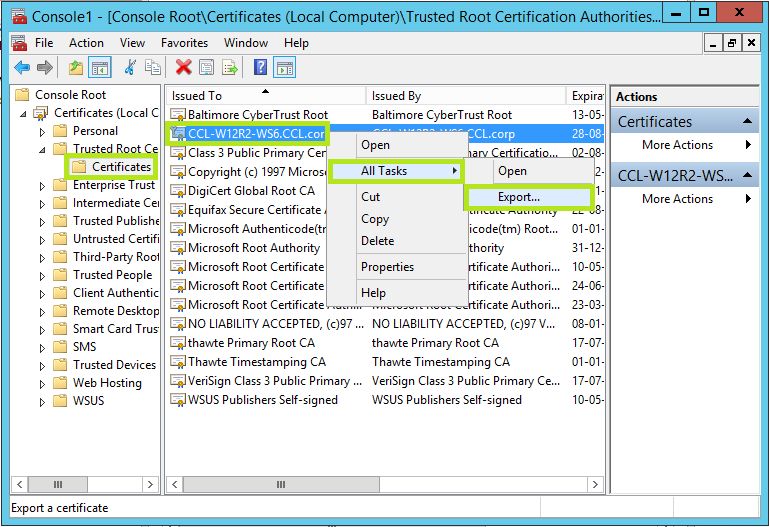Click the Cut scissors toolbar icon
Viewport: 769px width, 527px height.
coord(130,68)
